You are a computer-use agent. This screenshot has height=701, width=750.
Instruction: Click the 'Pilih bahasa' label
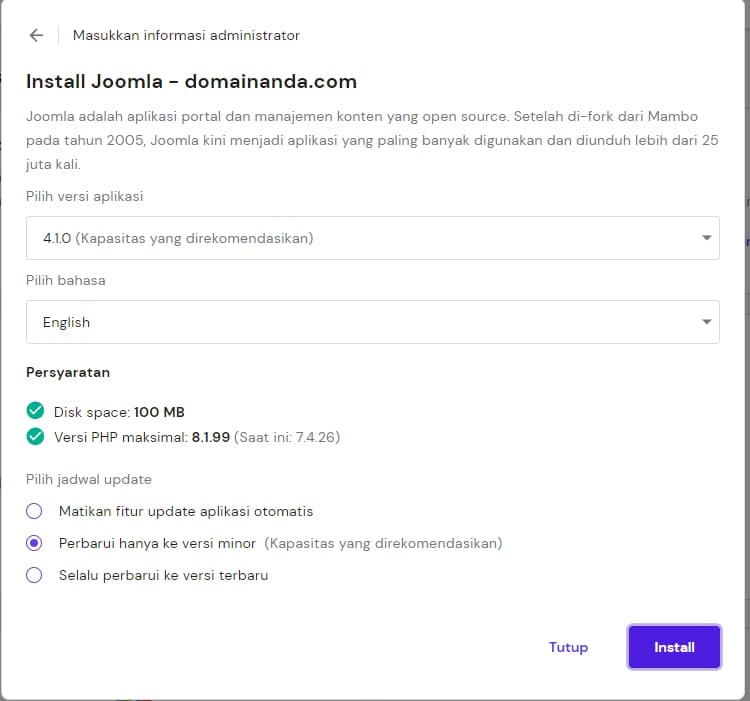tap(65, 280)
